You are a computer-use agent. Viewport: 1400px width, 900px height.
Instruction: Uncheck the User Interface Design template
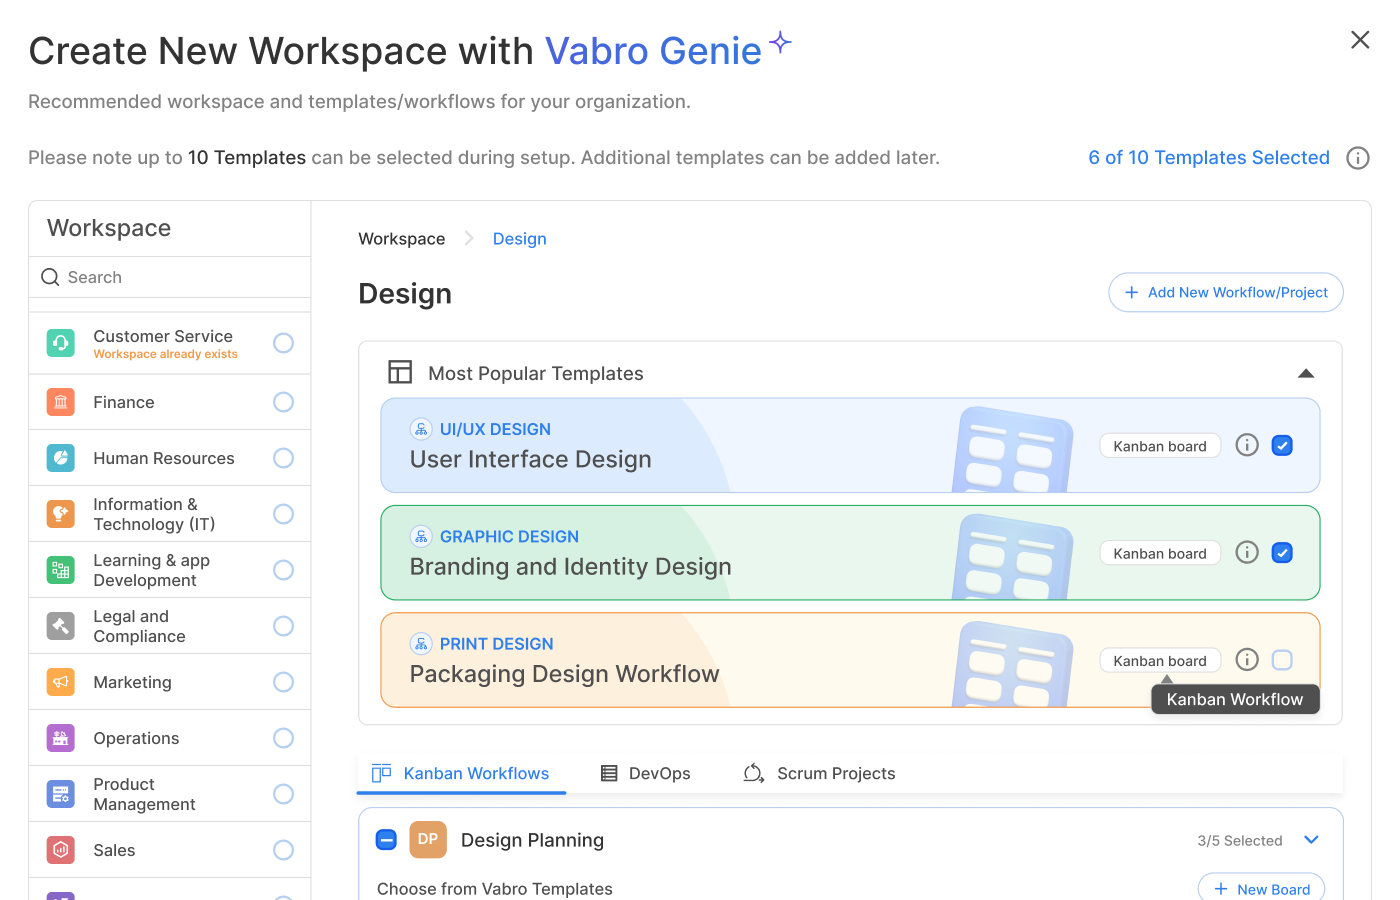(x=1282, y=445)
